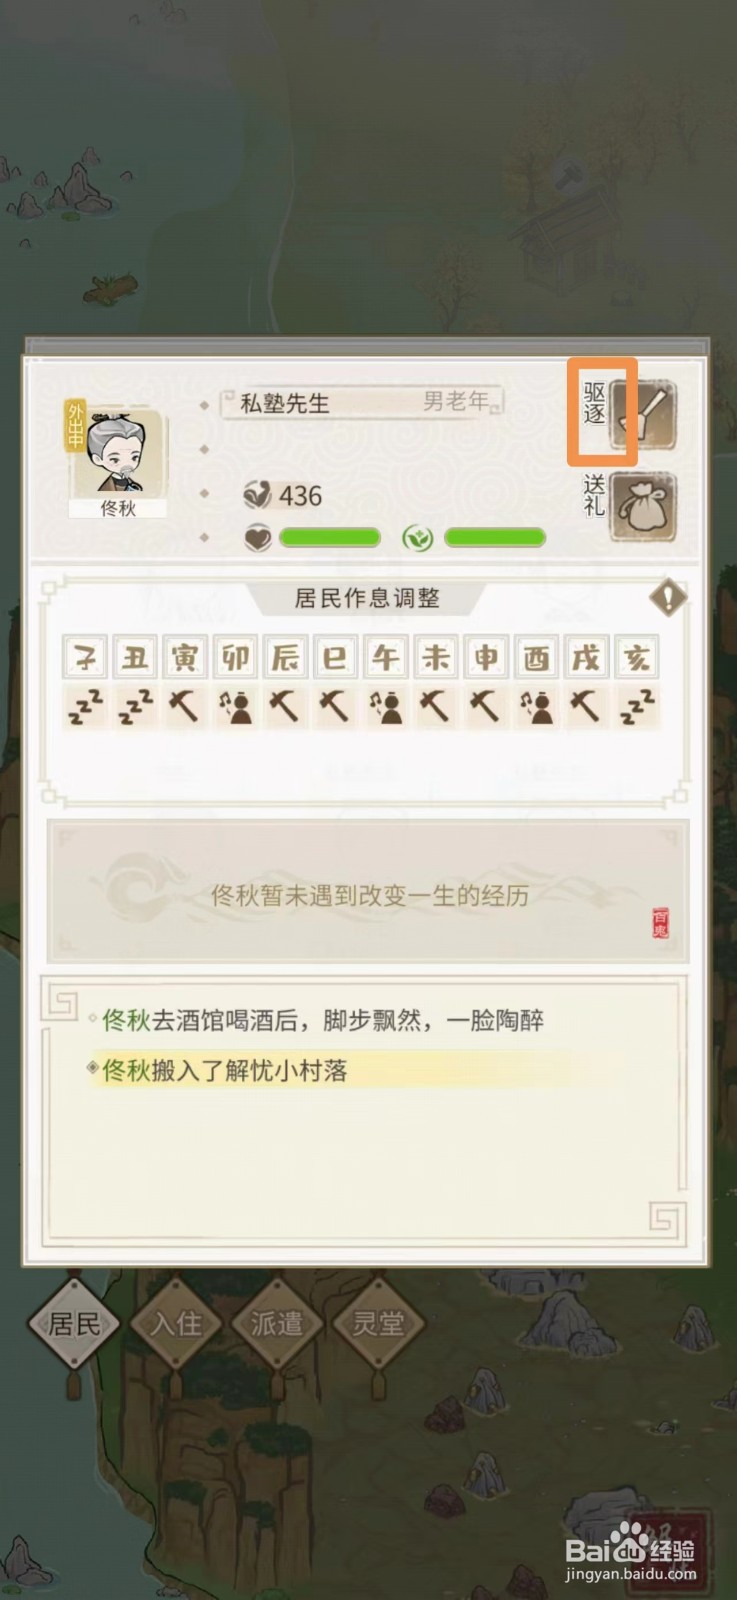Screen dimensions: 737x1600
Task: Select the 卯 hour leisure icon
Action: click(x=235, y=708)
